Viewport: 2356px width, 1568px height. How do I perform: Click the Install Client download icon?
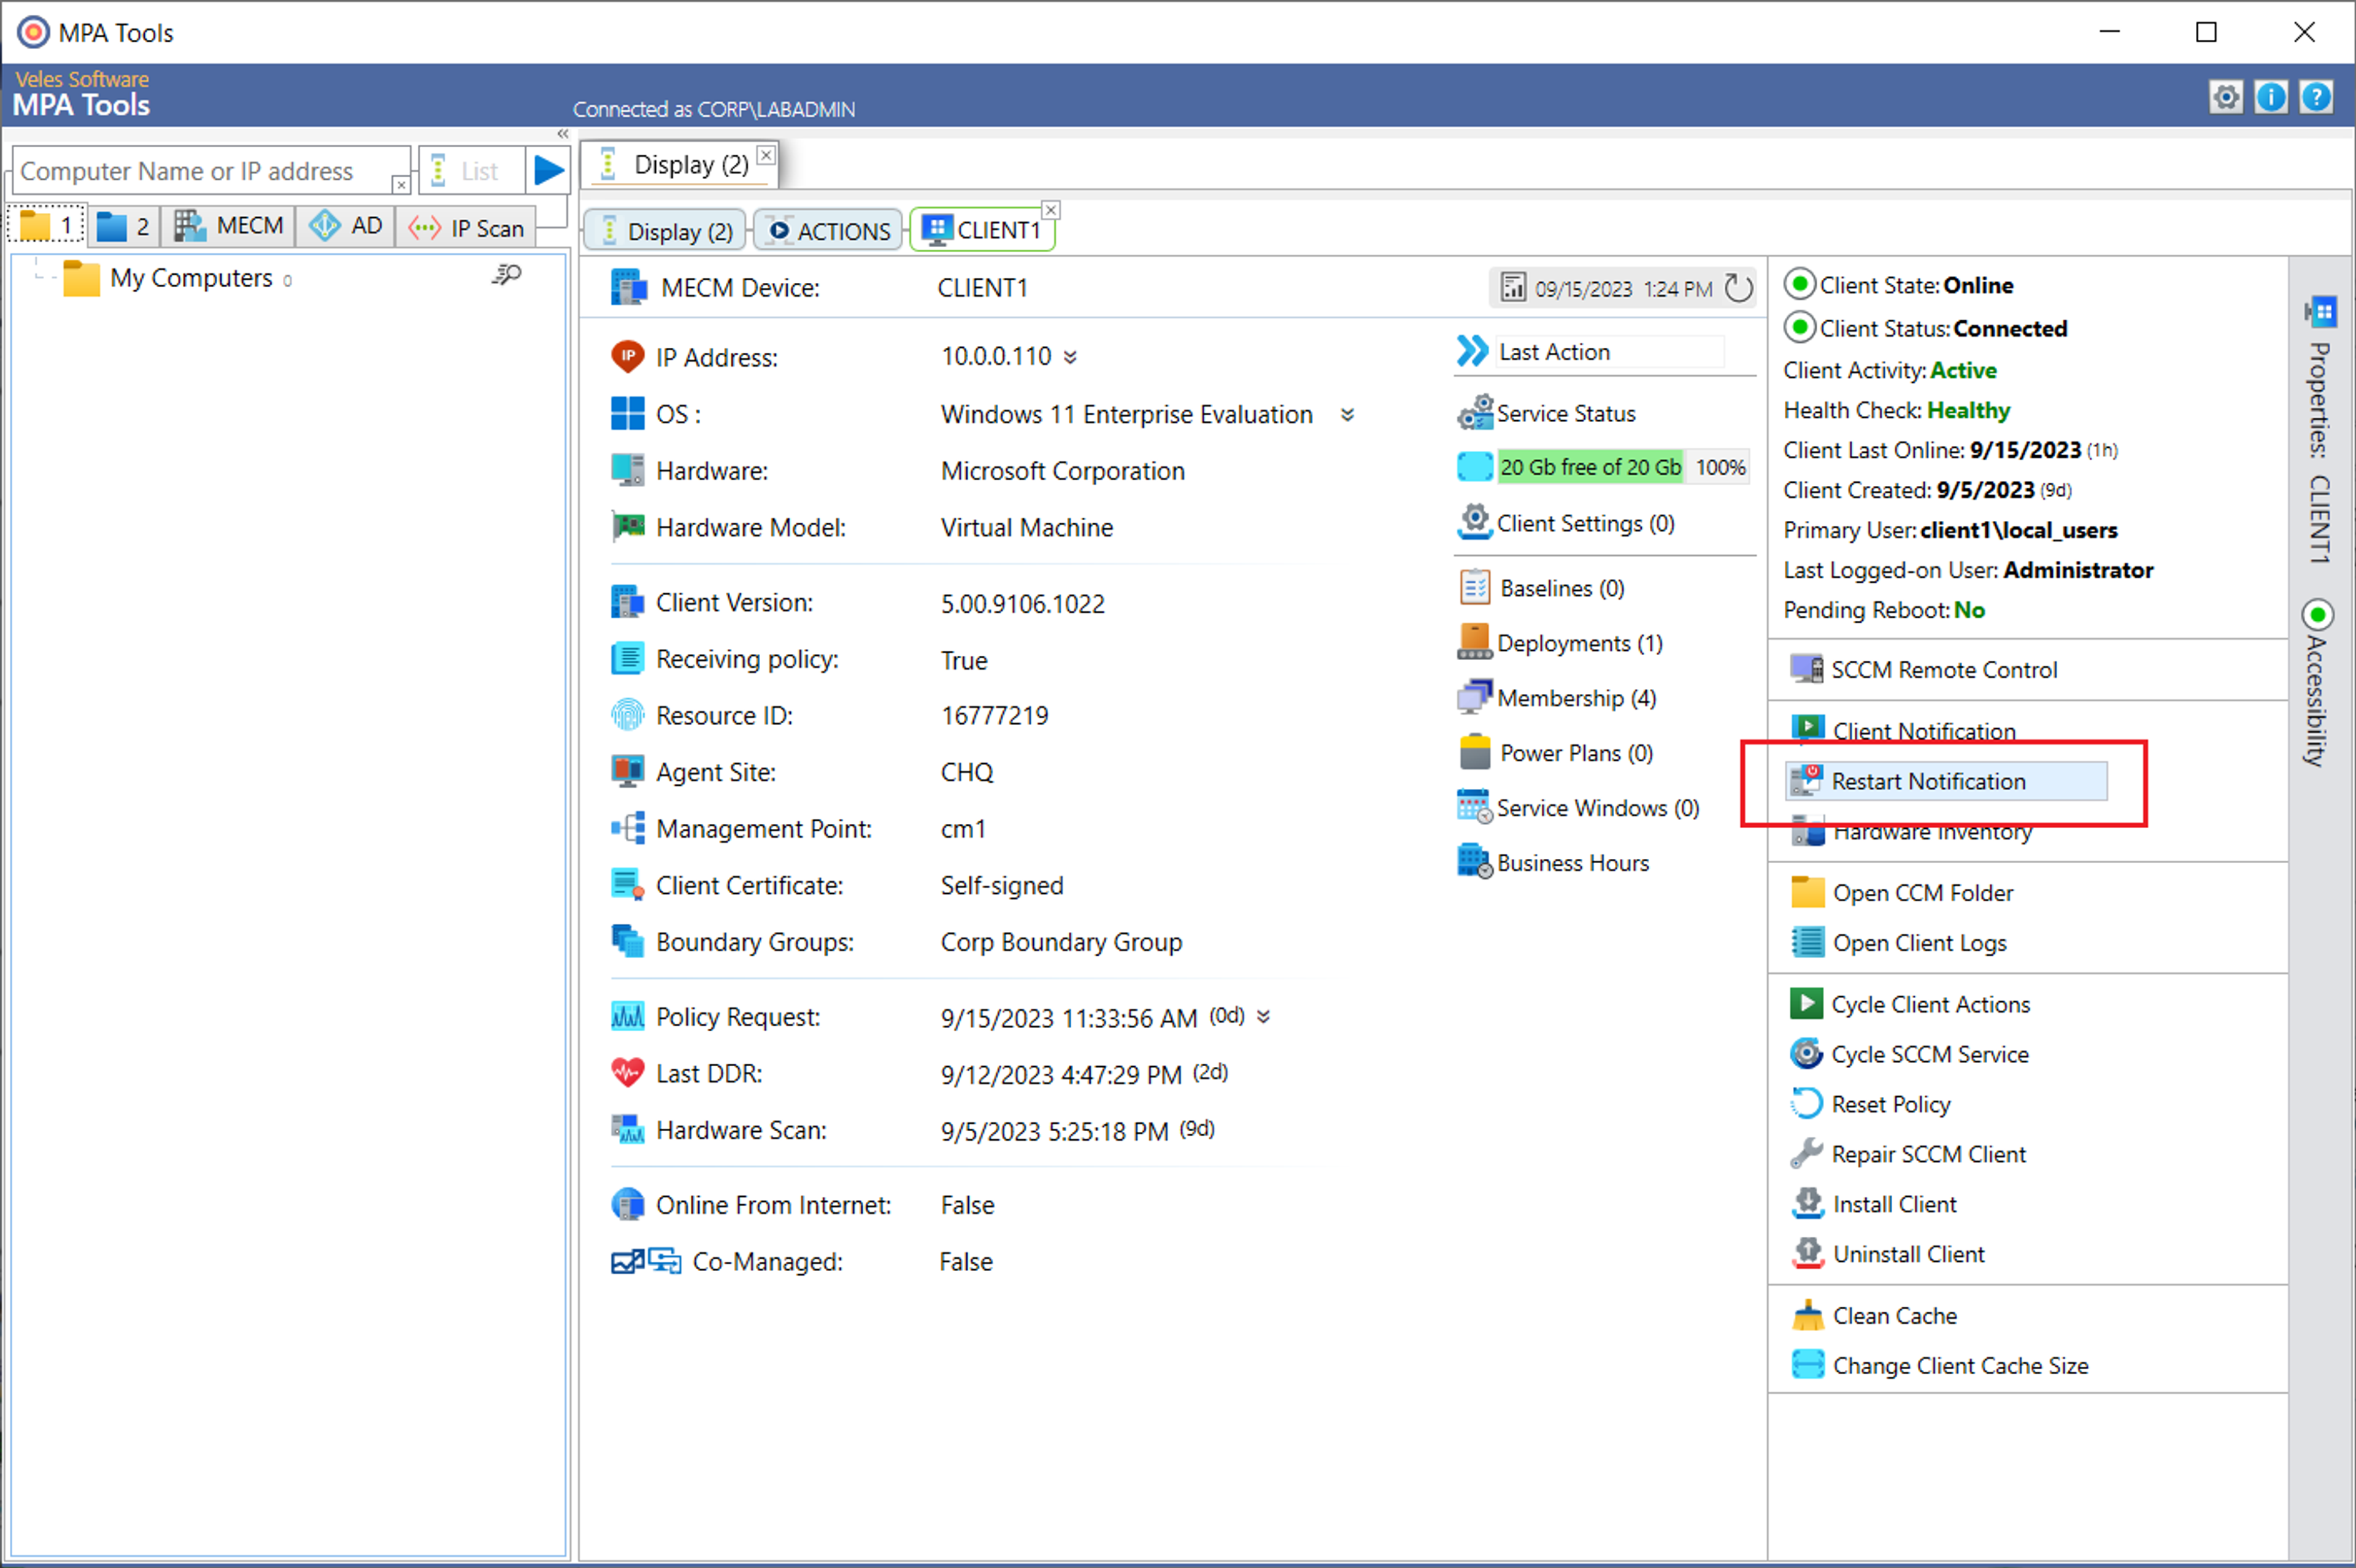point(1807,1203)
